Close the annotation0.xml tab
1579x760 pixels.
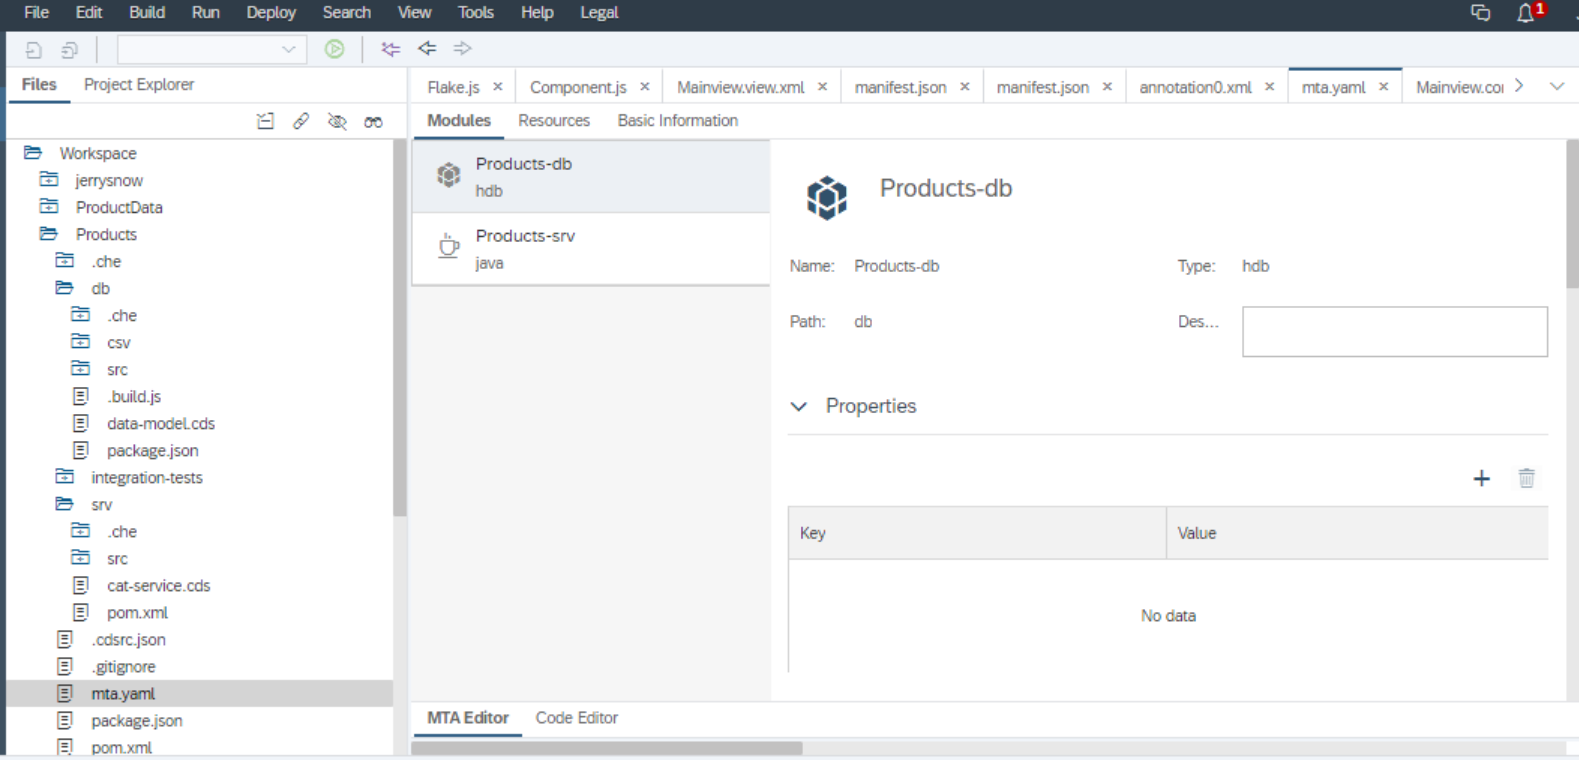coord(1269,87)
